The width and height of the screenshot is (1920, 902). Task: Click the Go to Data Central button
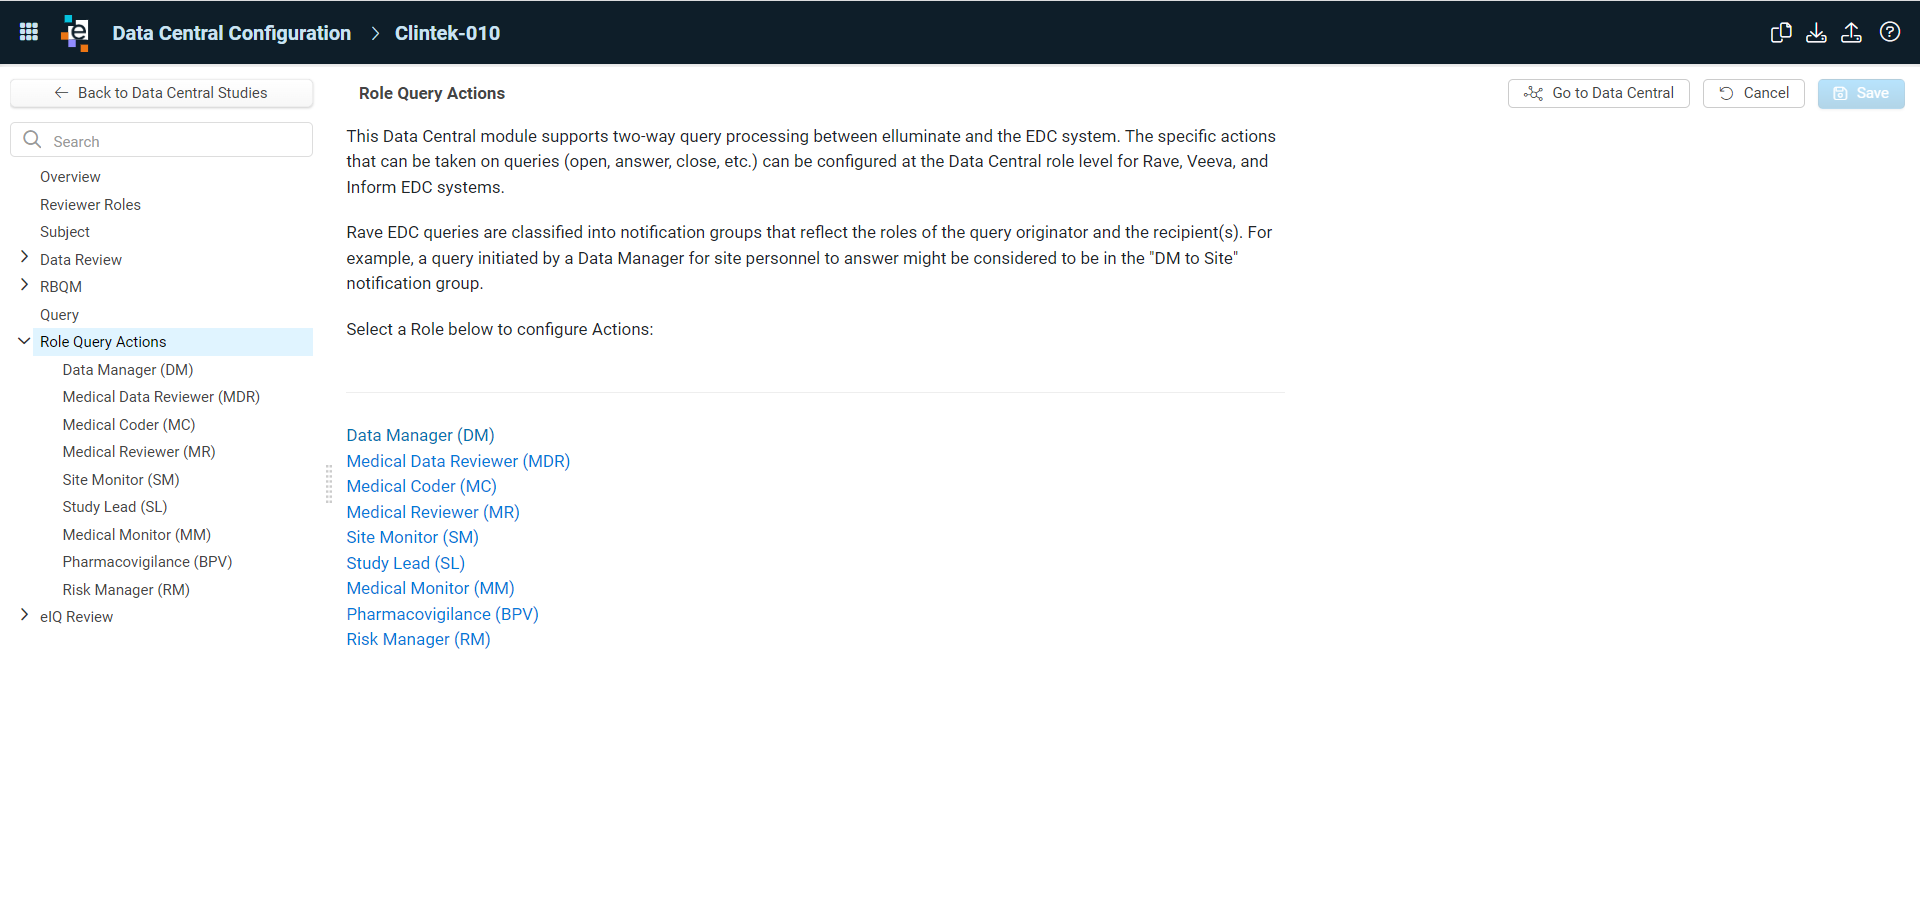(1598, 93)
